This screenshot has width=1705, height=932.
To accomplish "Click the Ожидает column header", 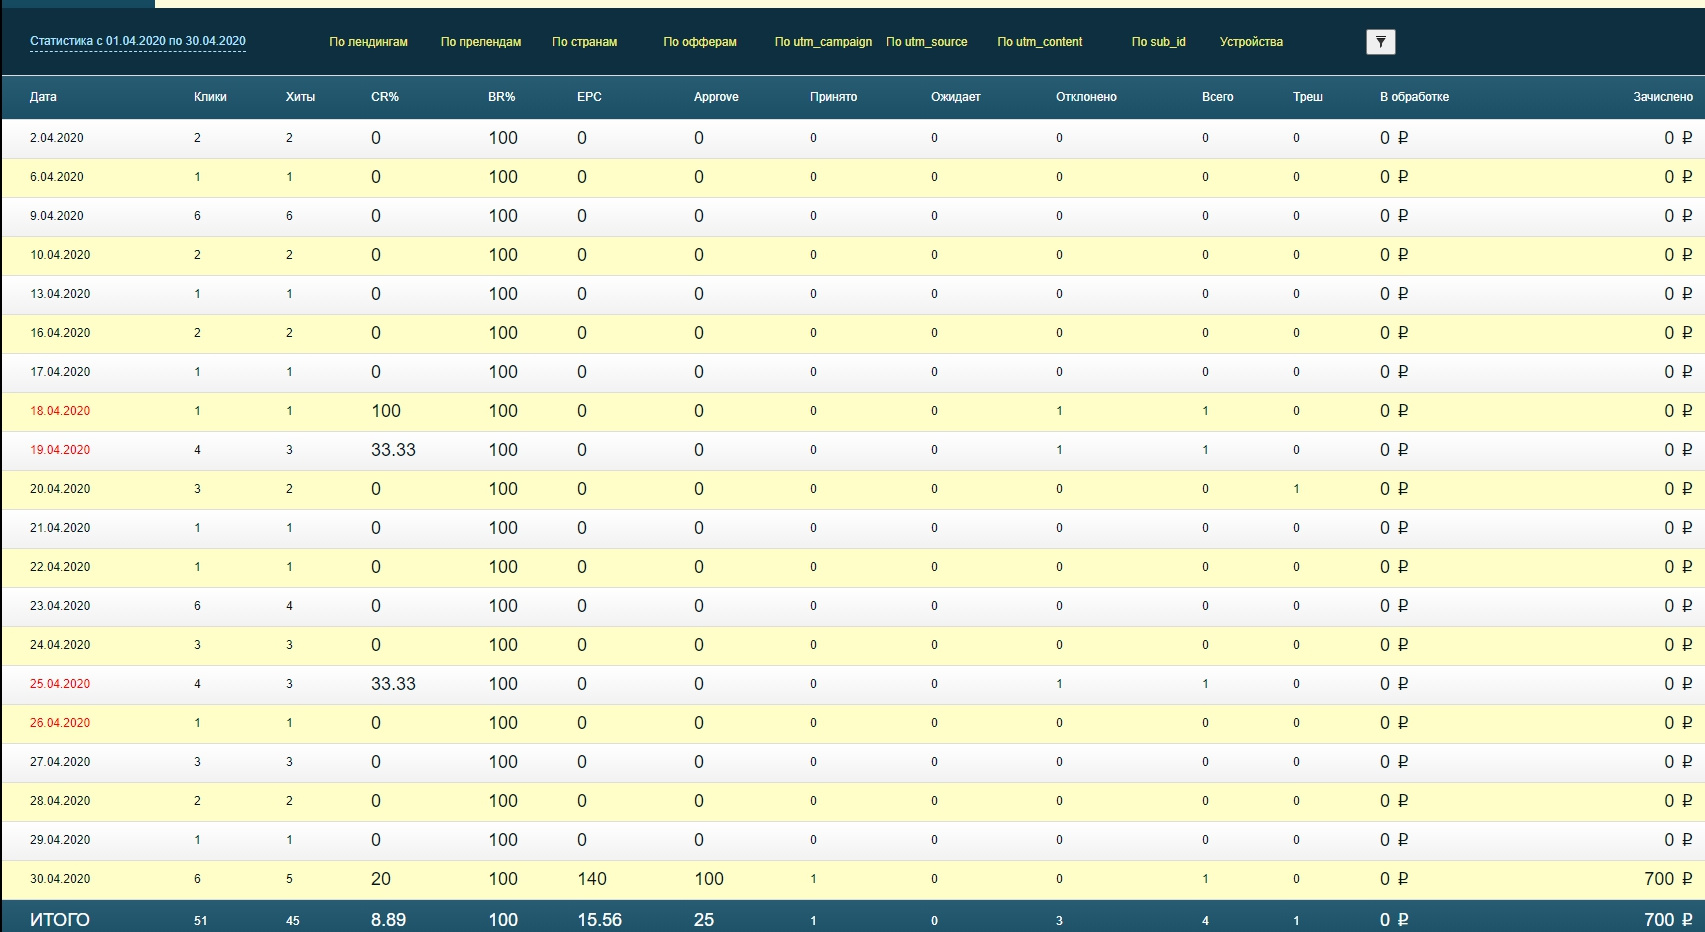I will coord(956,97).
